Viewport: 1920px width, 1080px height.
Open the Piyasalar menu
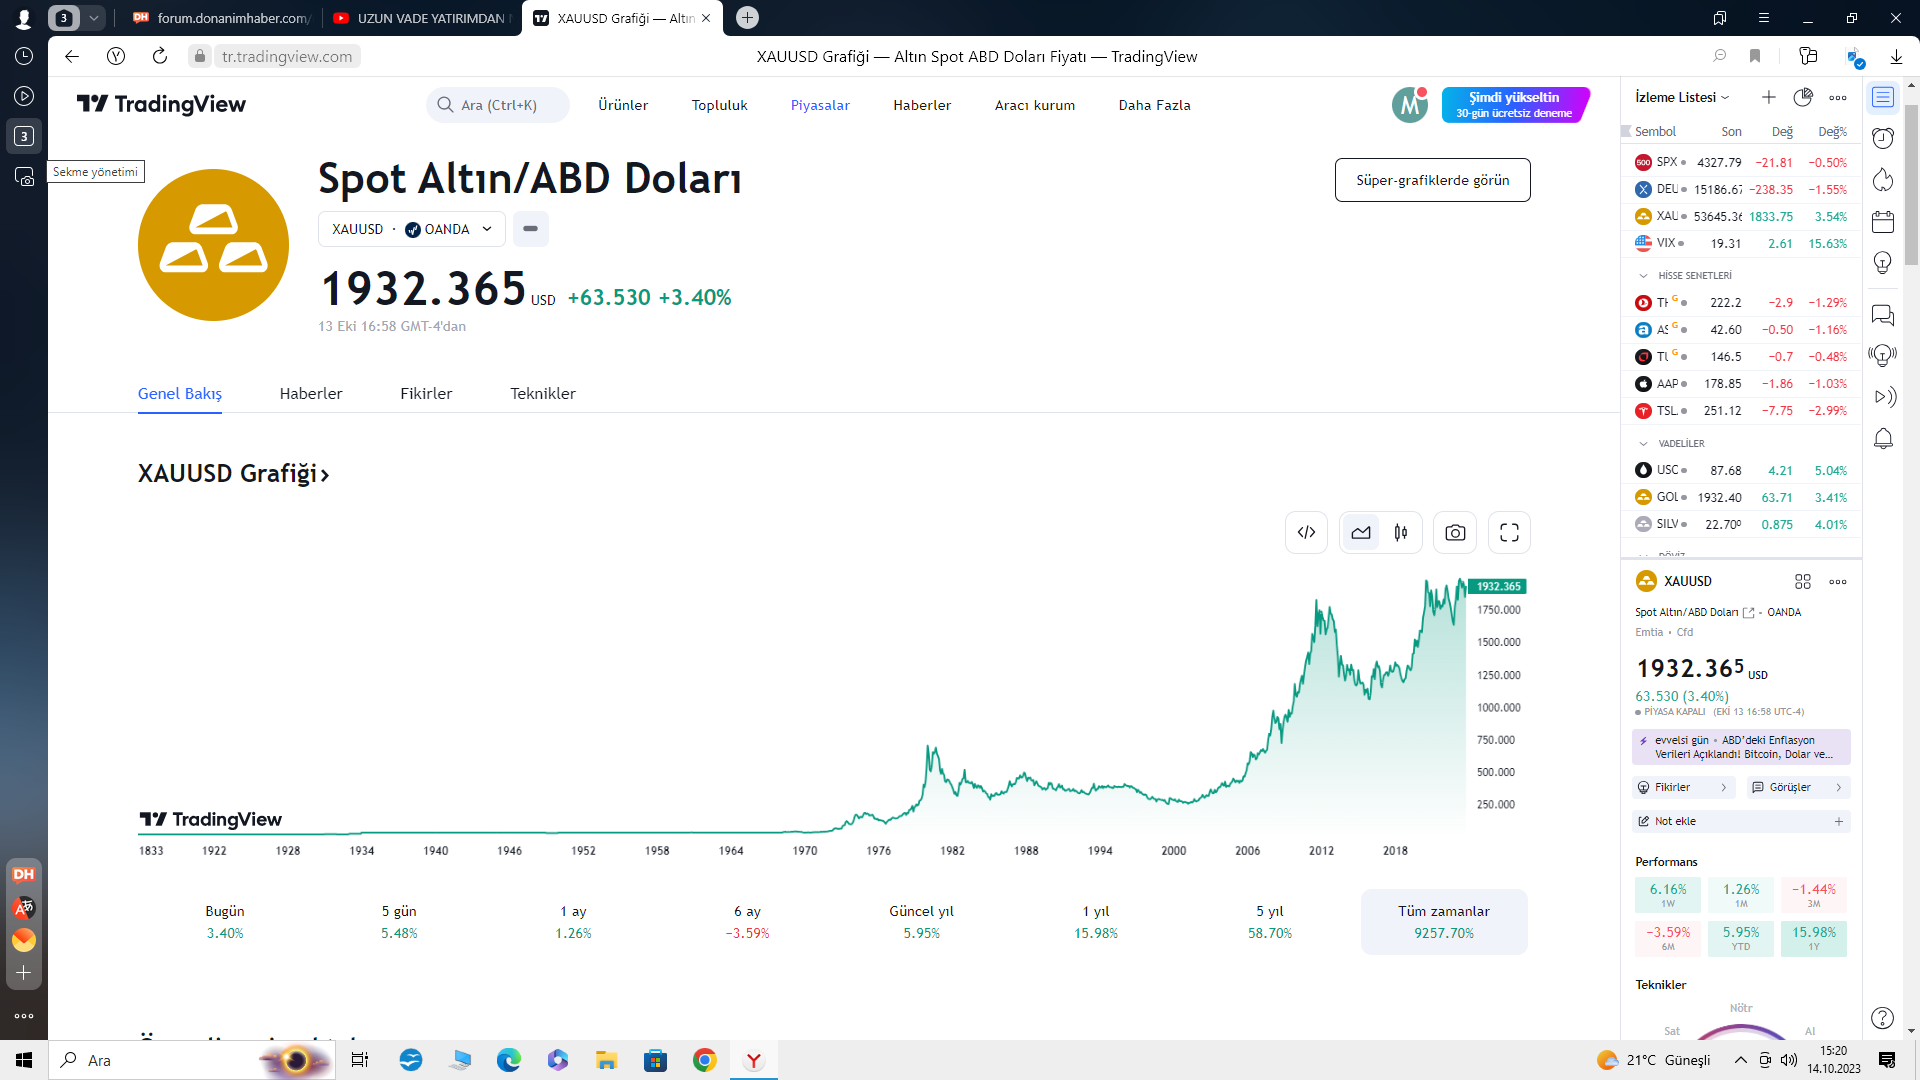tap(820, 105)
